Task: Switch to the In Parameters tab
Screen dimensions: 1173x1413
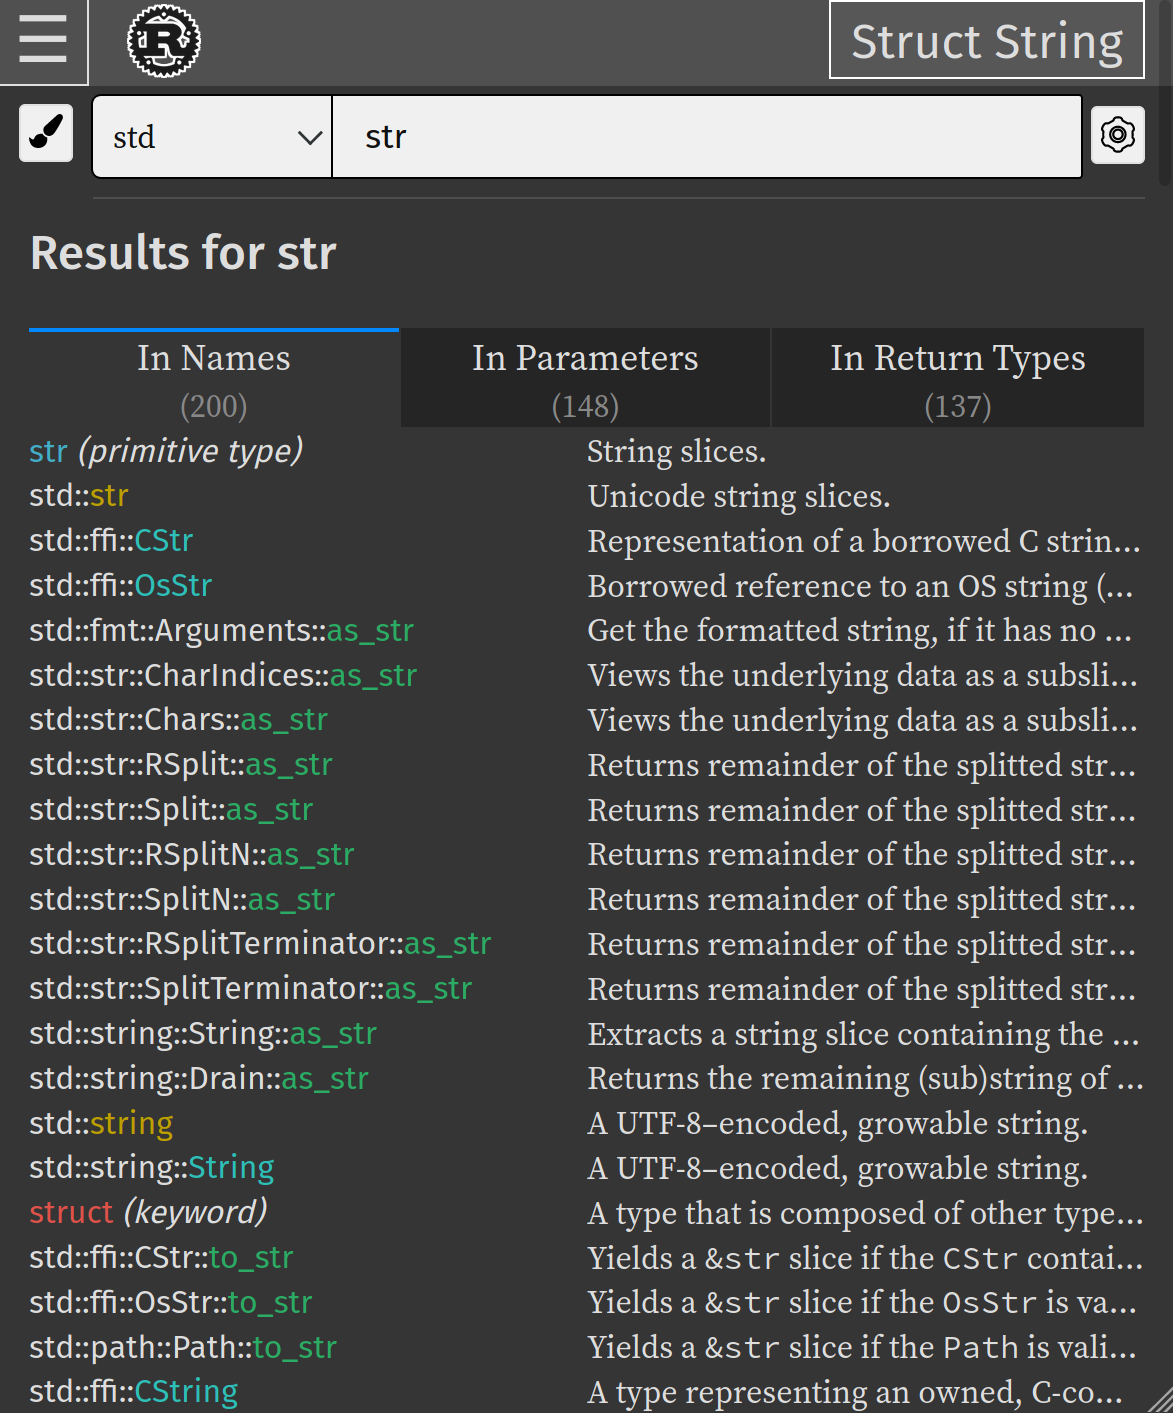Action: [585, 380]
